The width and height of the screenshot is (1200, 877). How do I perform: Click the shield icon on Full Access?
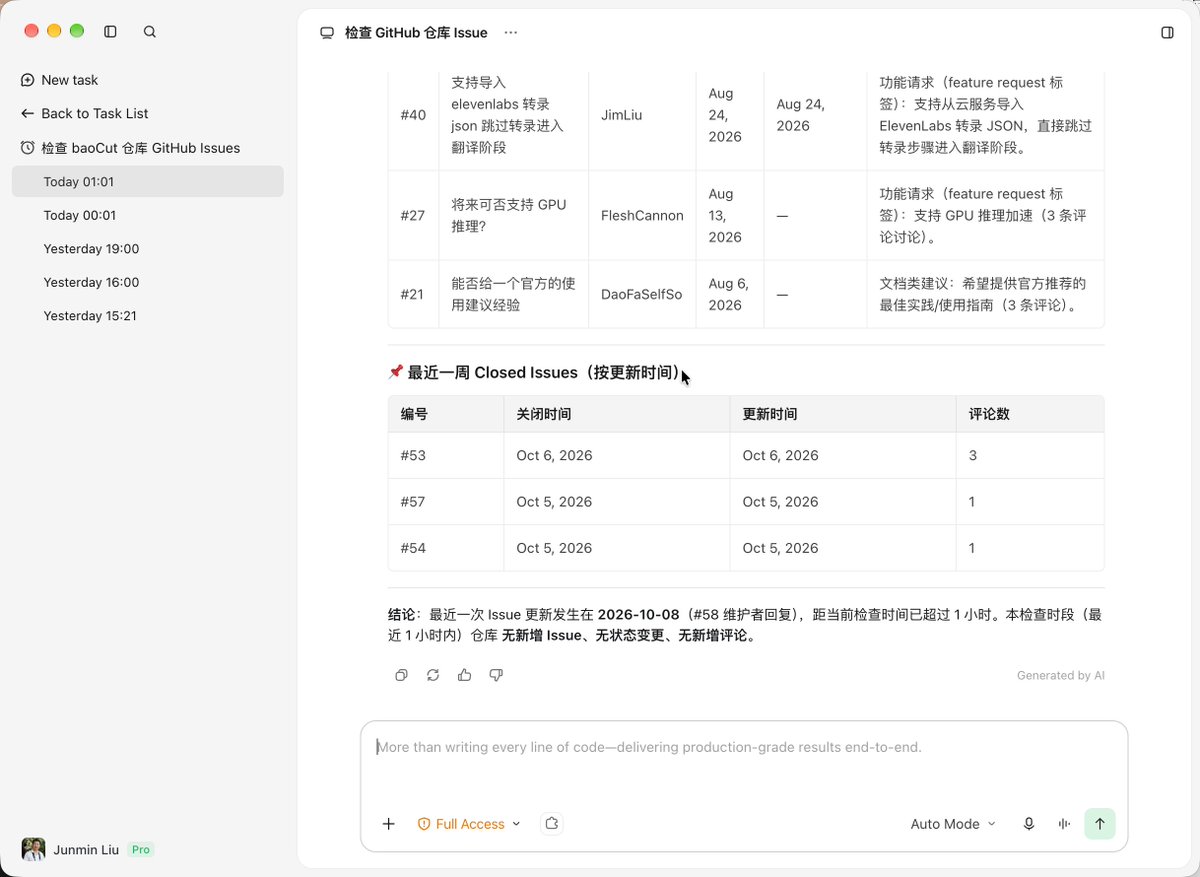(x=424, y=824)
